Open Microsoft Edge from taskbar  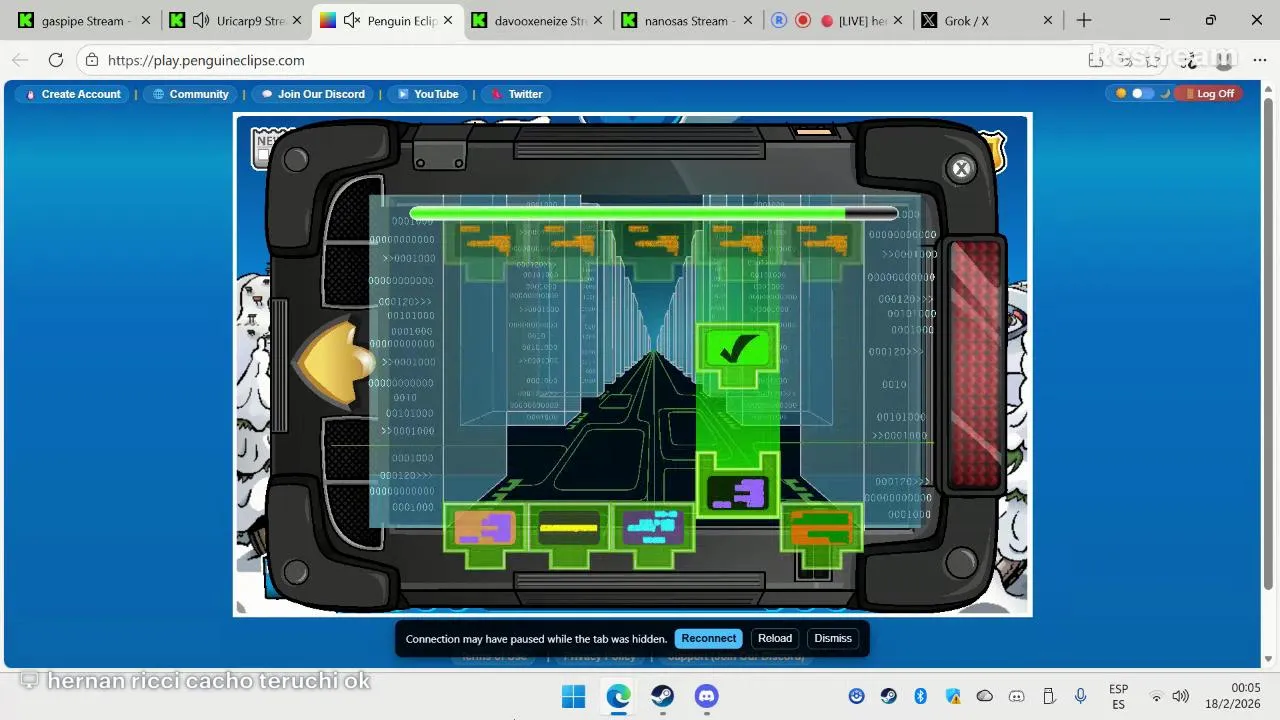coord(618,696)
